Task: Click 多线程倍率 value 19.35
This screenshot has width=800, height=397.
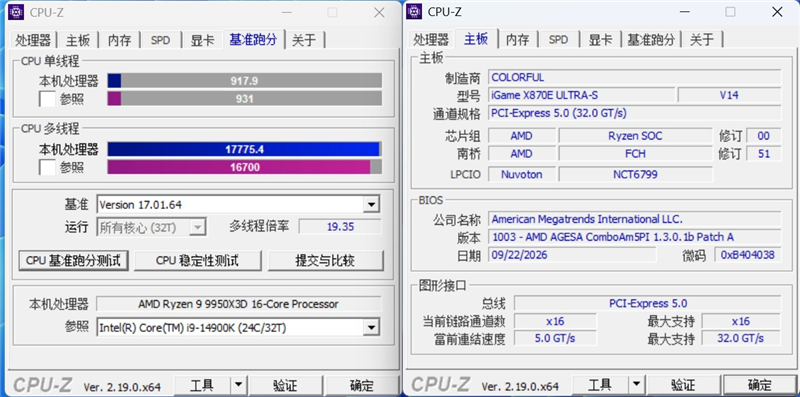Action: (340, 227)
